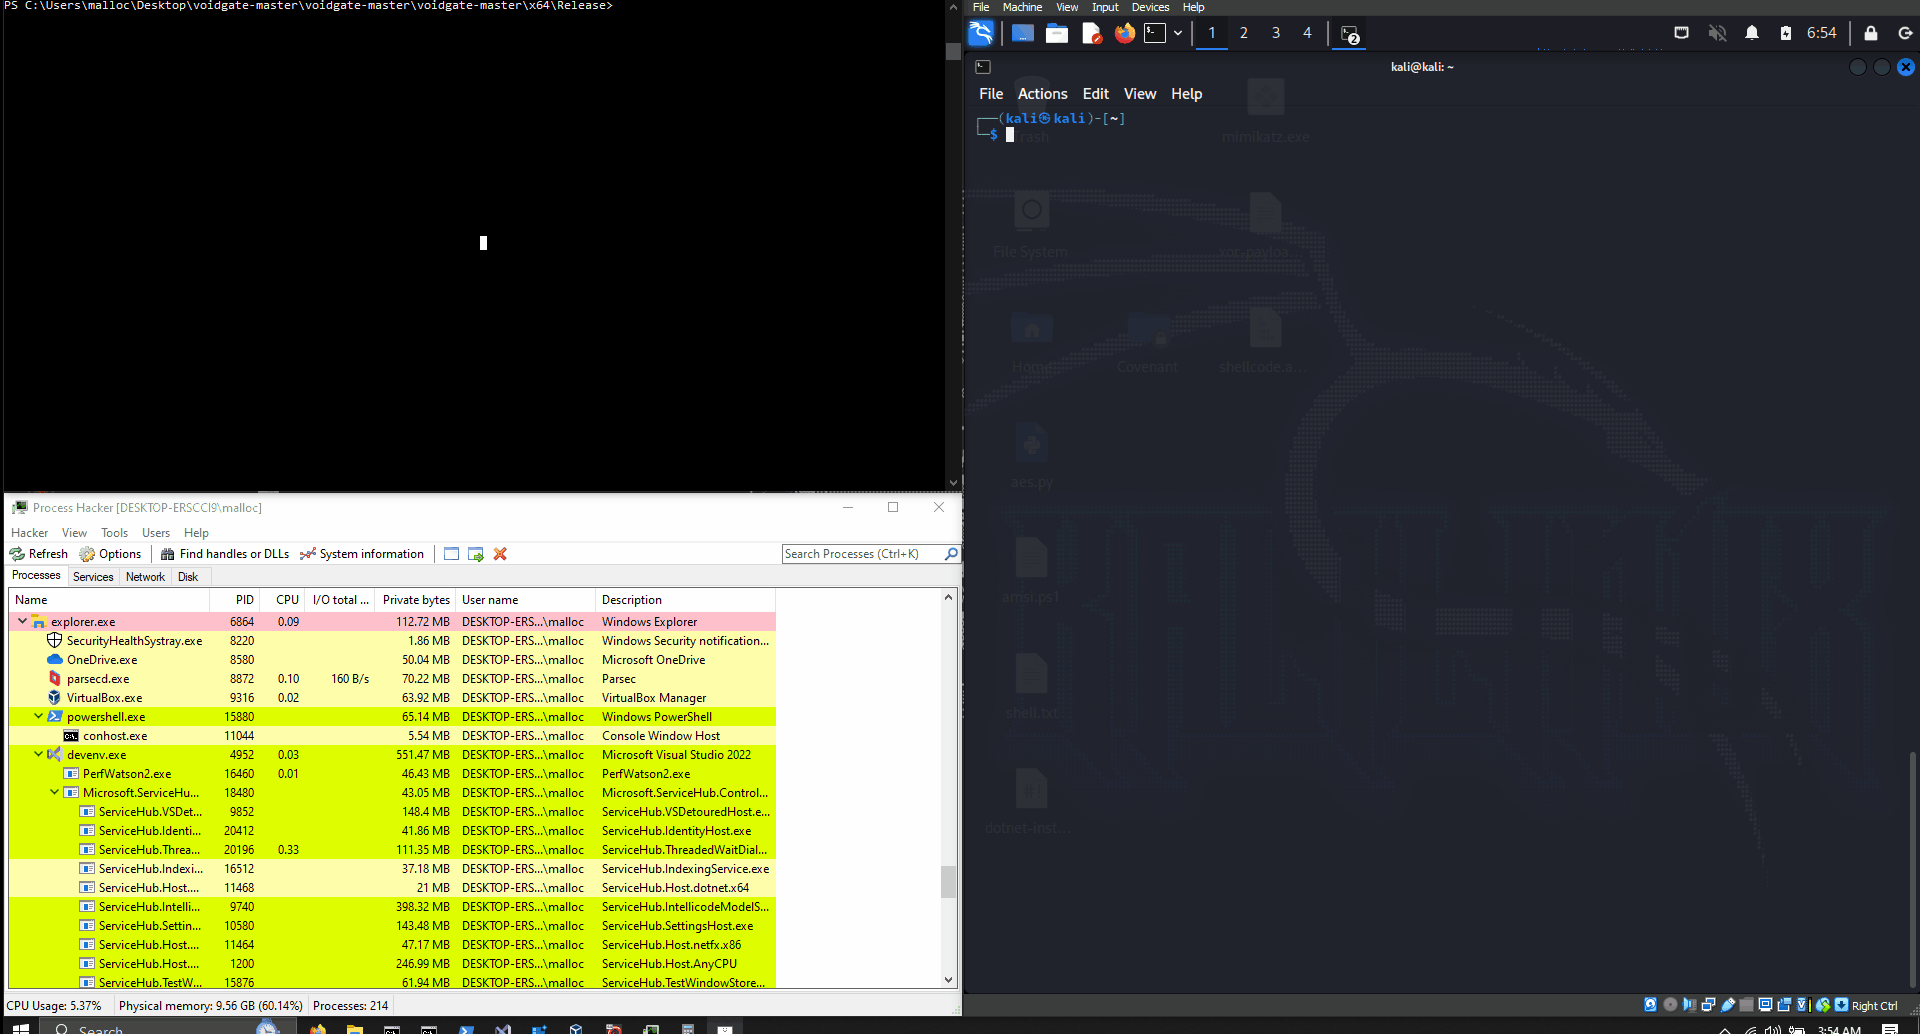Open the VirtualBox Input menu
This screenshot has width=1920, height=1034.
pos(1105,7)
